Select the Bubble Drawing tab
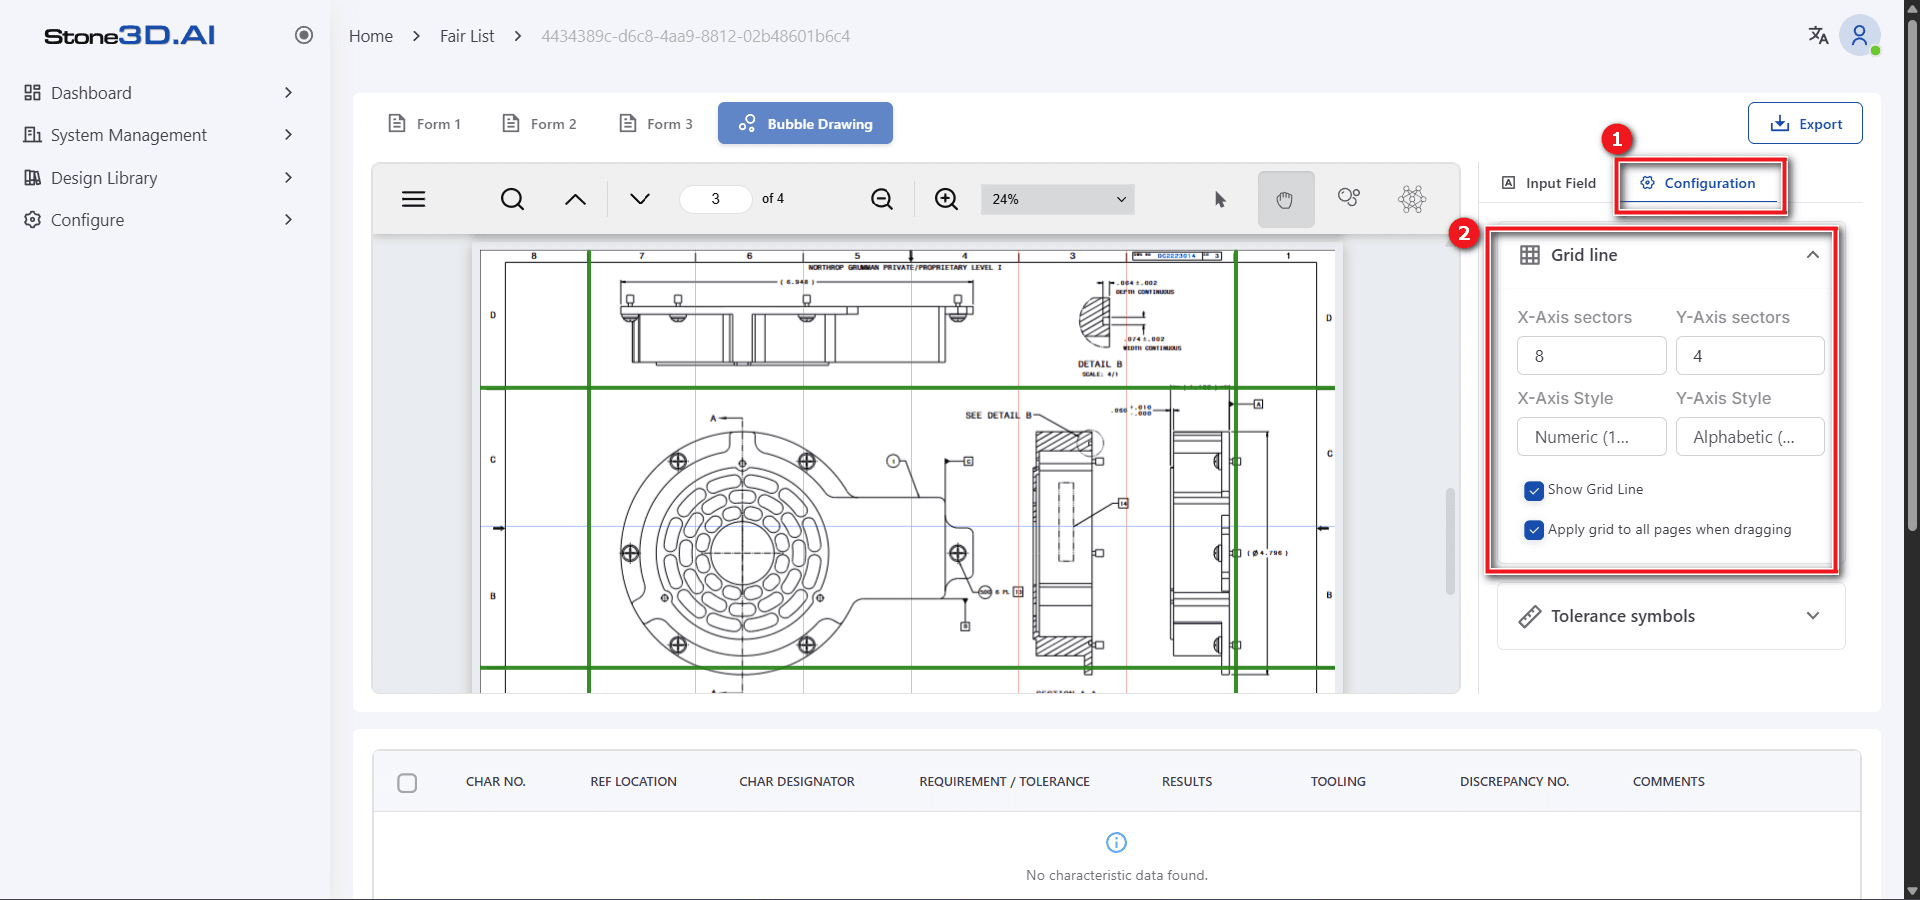The width and height of the screenshot is (1920, 900). tap(805, 123)
